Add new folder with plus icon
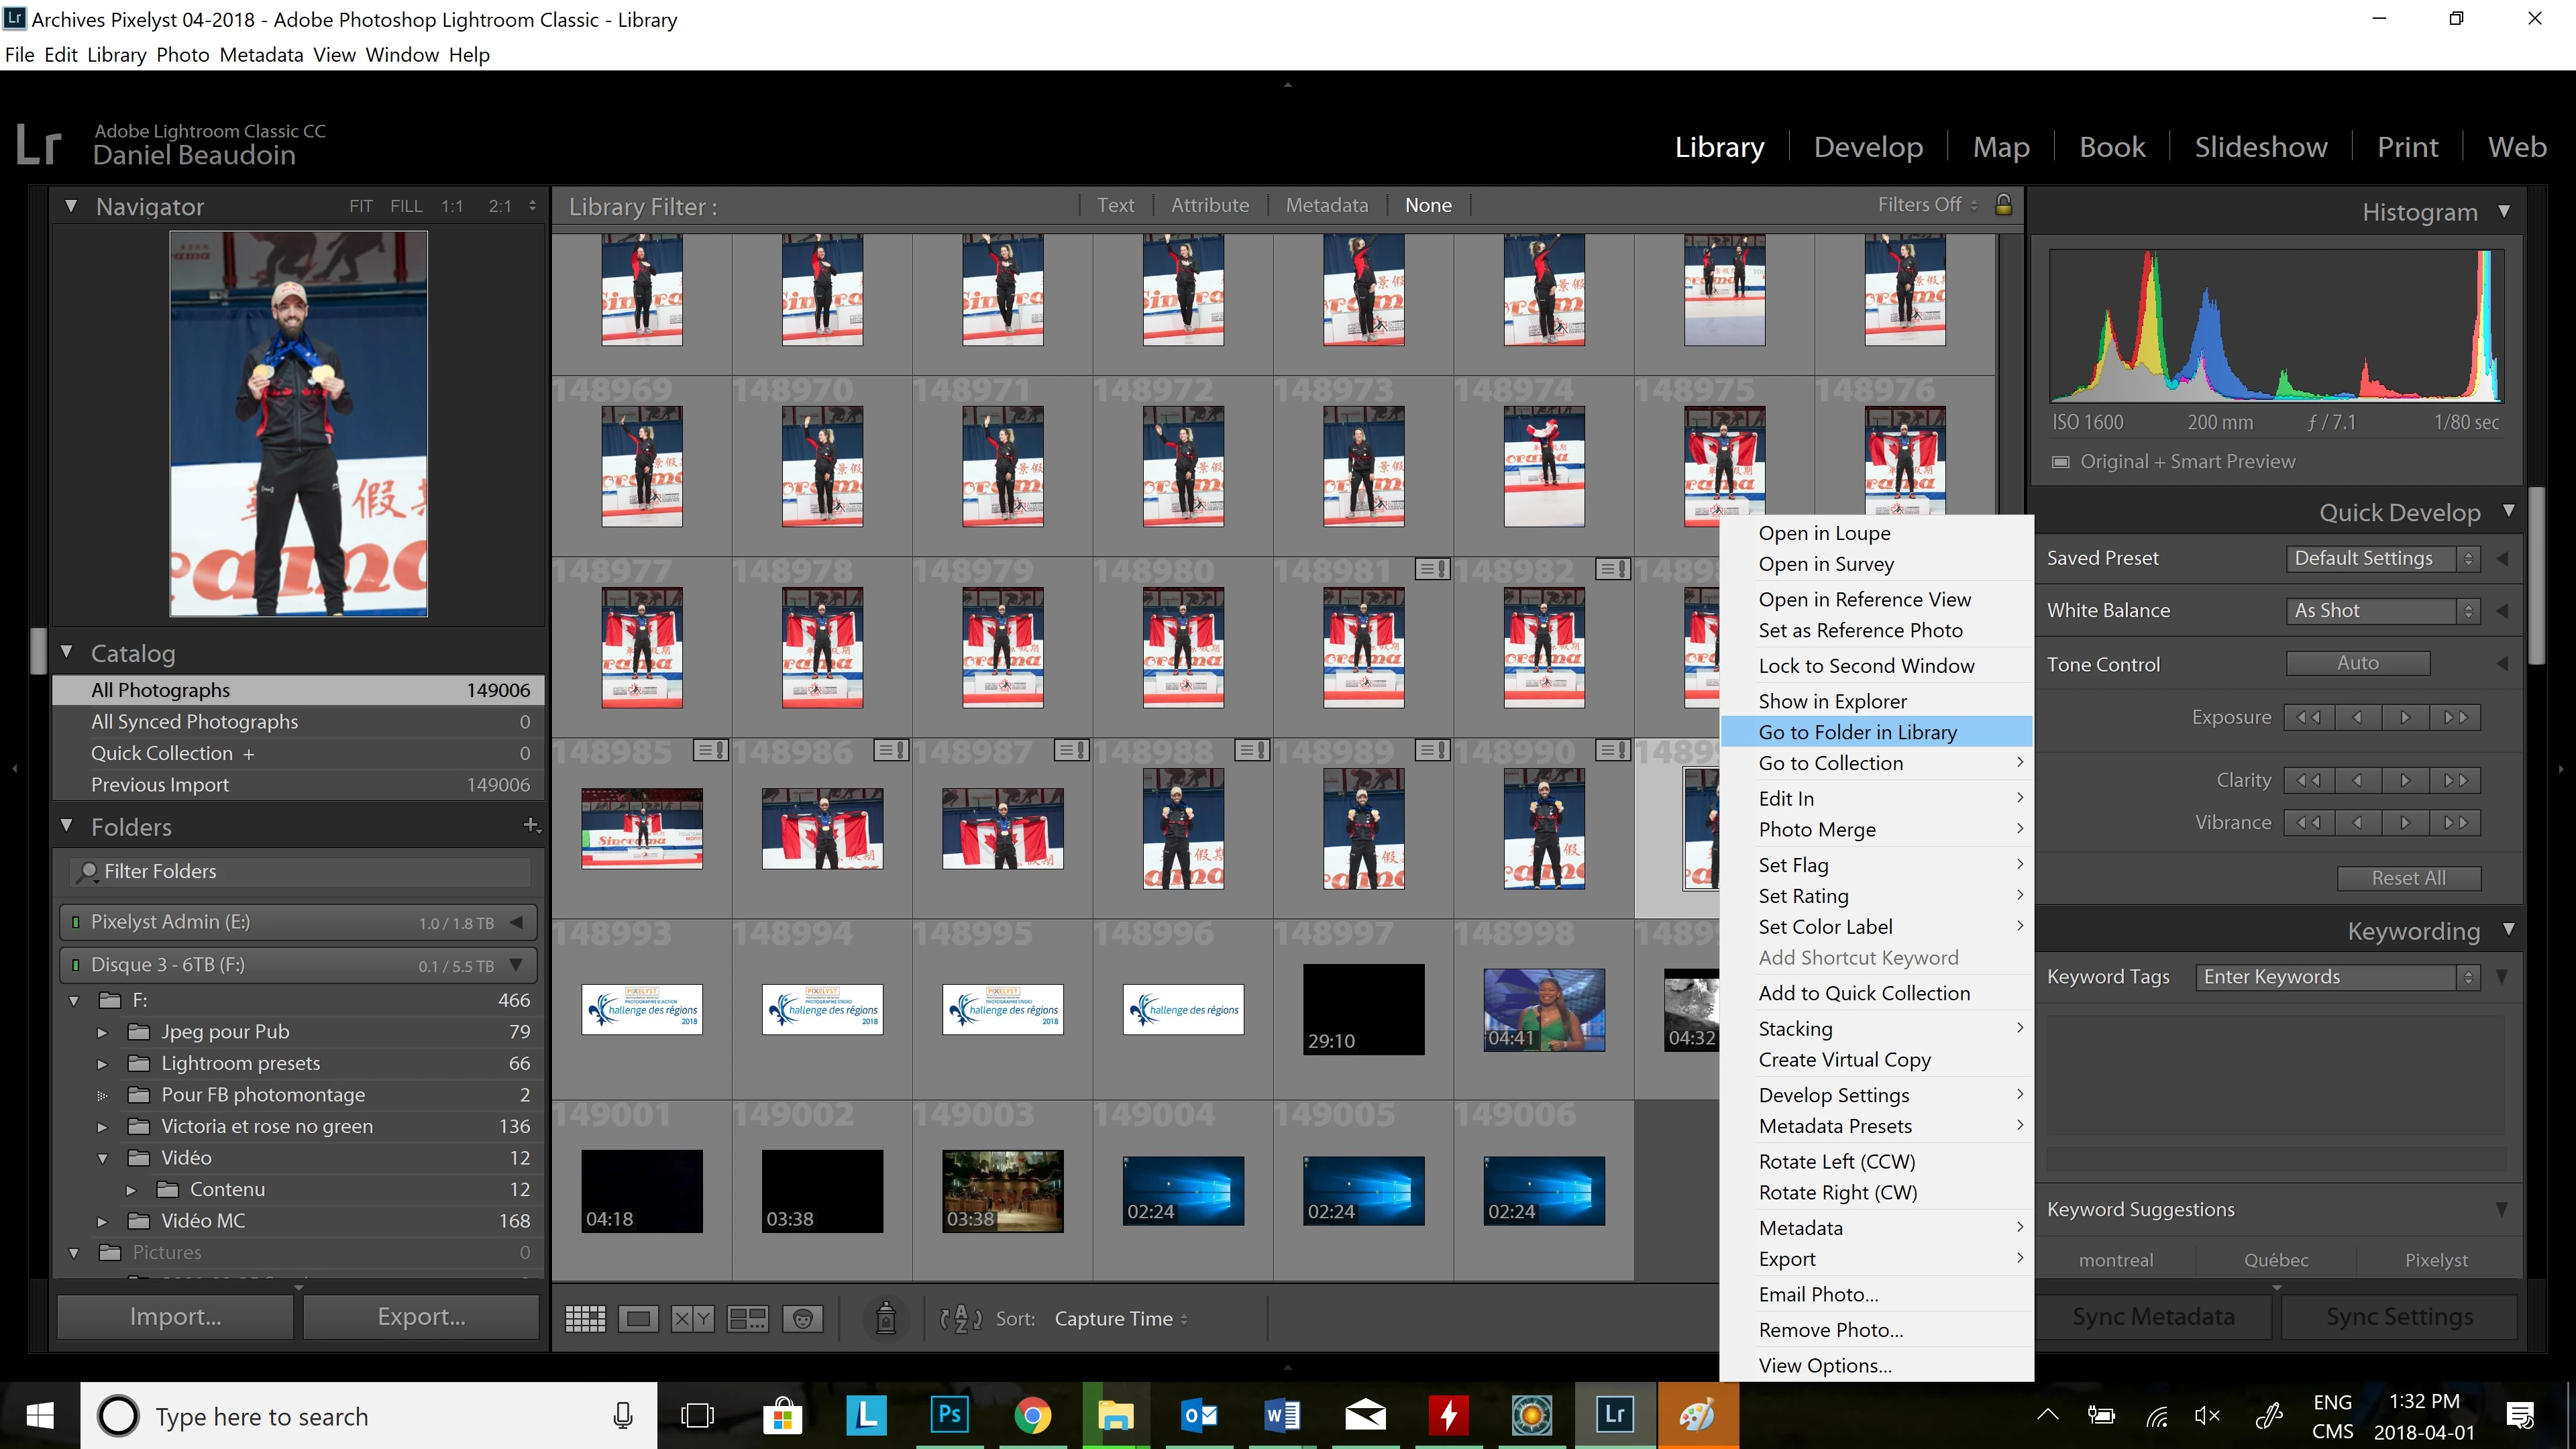2576x1449 pixels. [x=531, y=825]
